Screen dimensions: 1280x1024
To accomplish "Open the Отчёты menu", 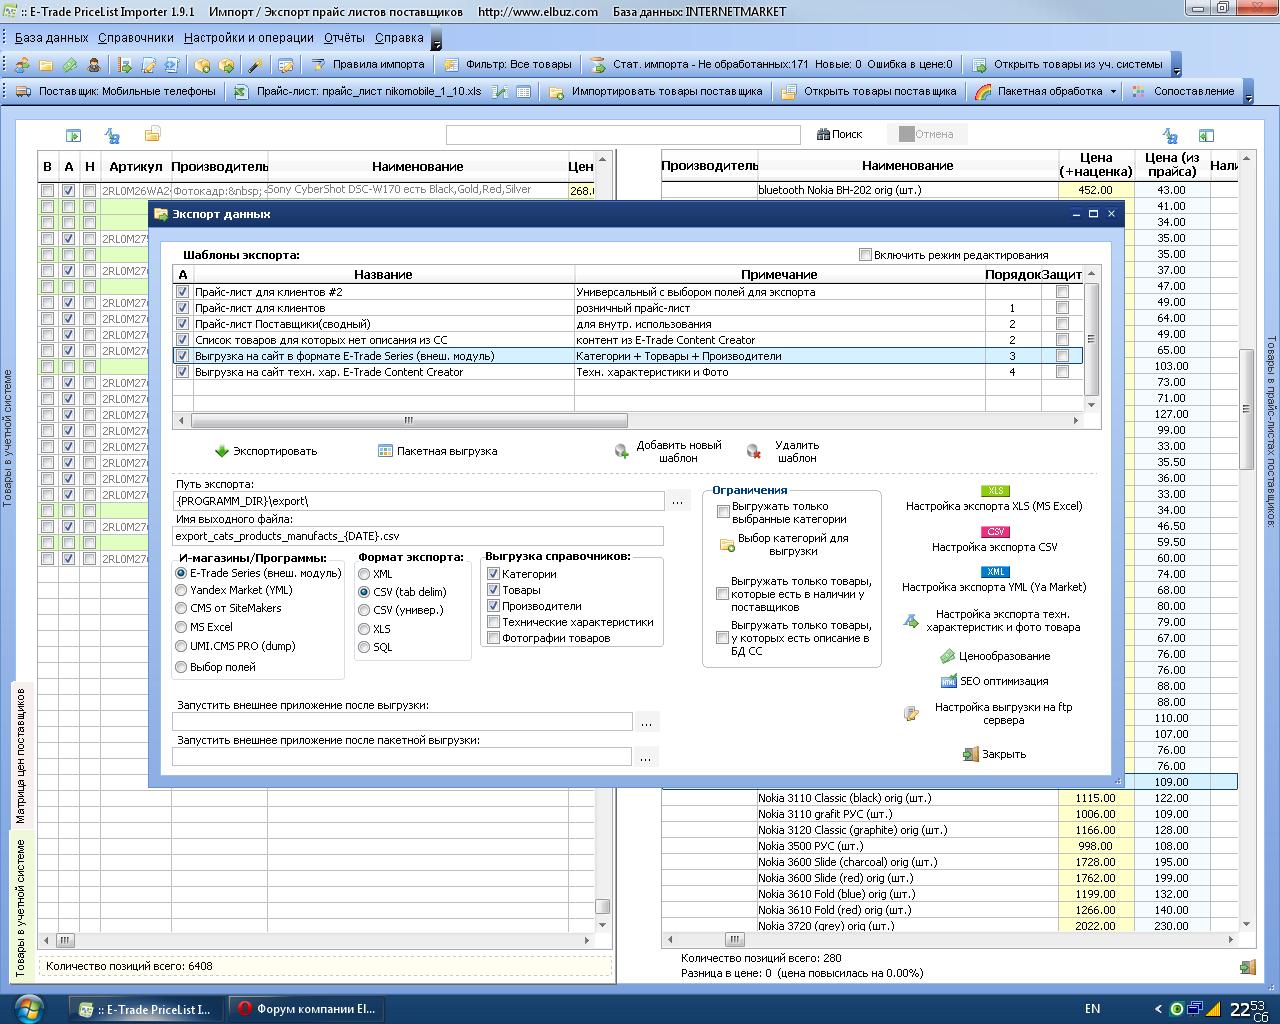I will pyautogui.click(x=344, y=38).
